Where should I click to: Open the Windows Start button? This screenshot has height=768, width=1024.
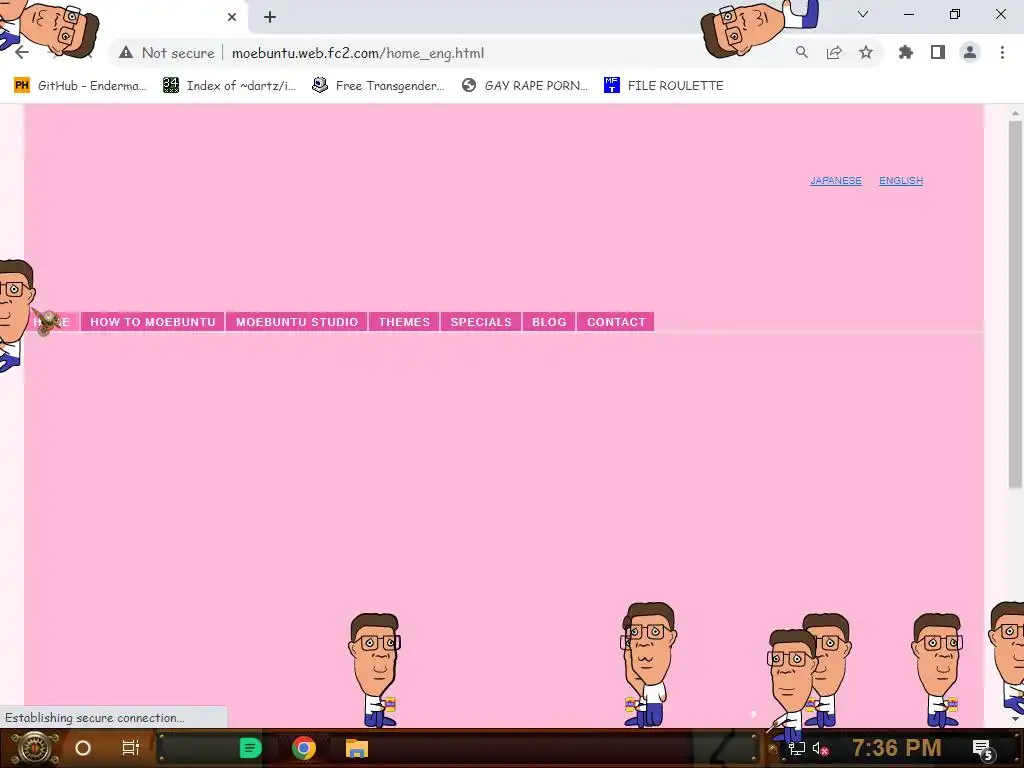(x=34, y=748)
